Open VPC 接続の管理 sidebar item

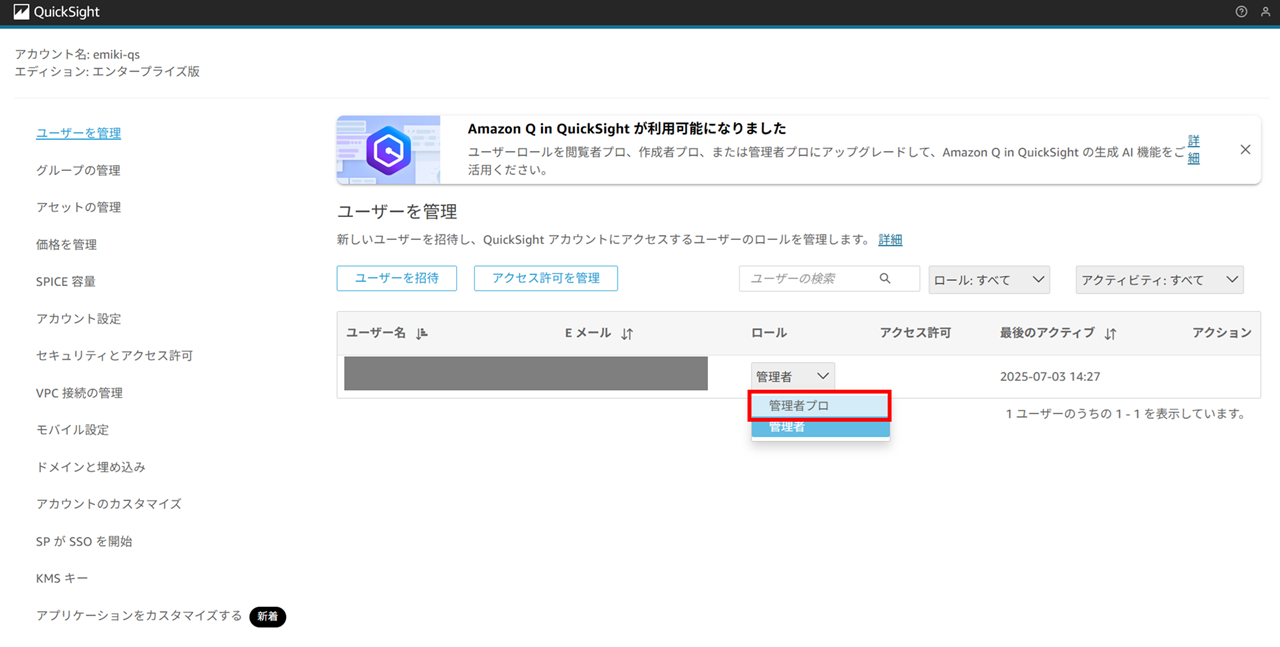(x=79, y=393)
